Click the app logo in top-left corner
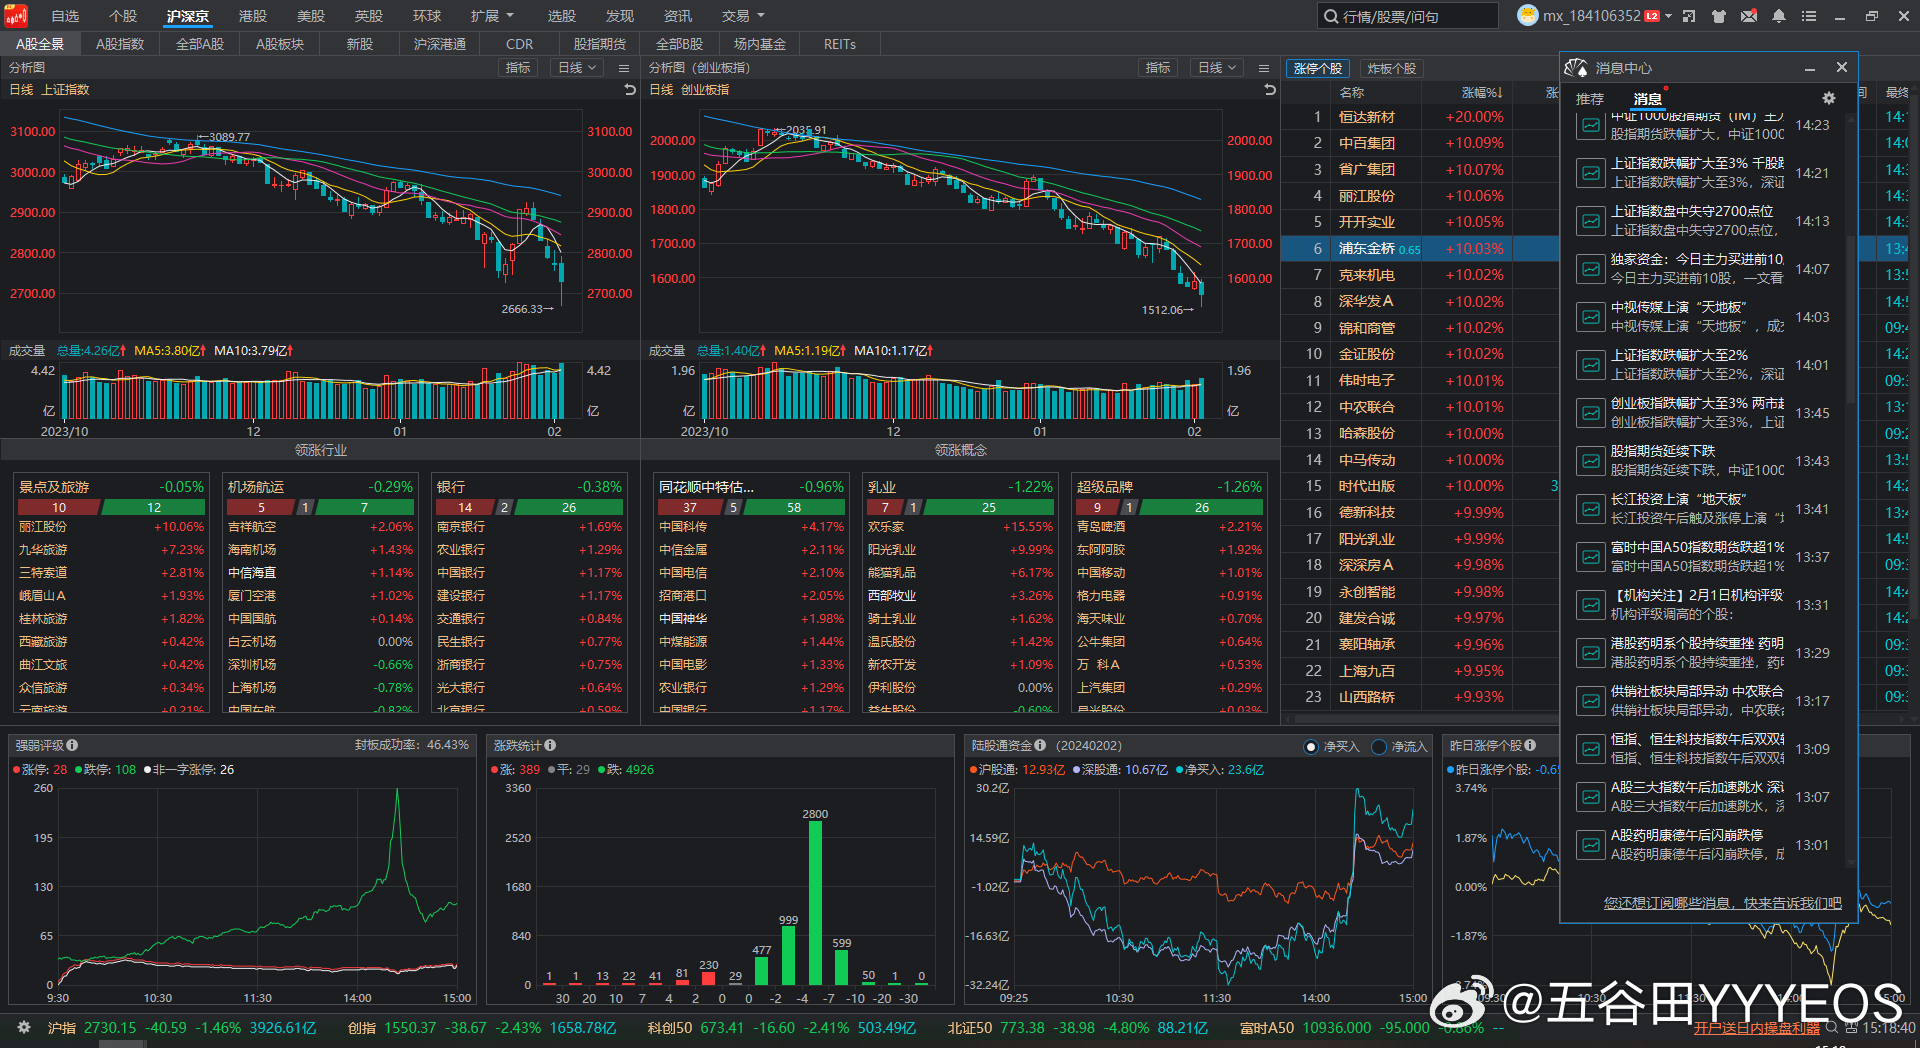 (x=16, y=15)
